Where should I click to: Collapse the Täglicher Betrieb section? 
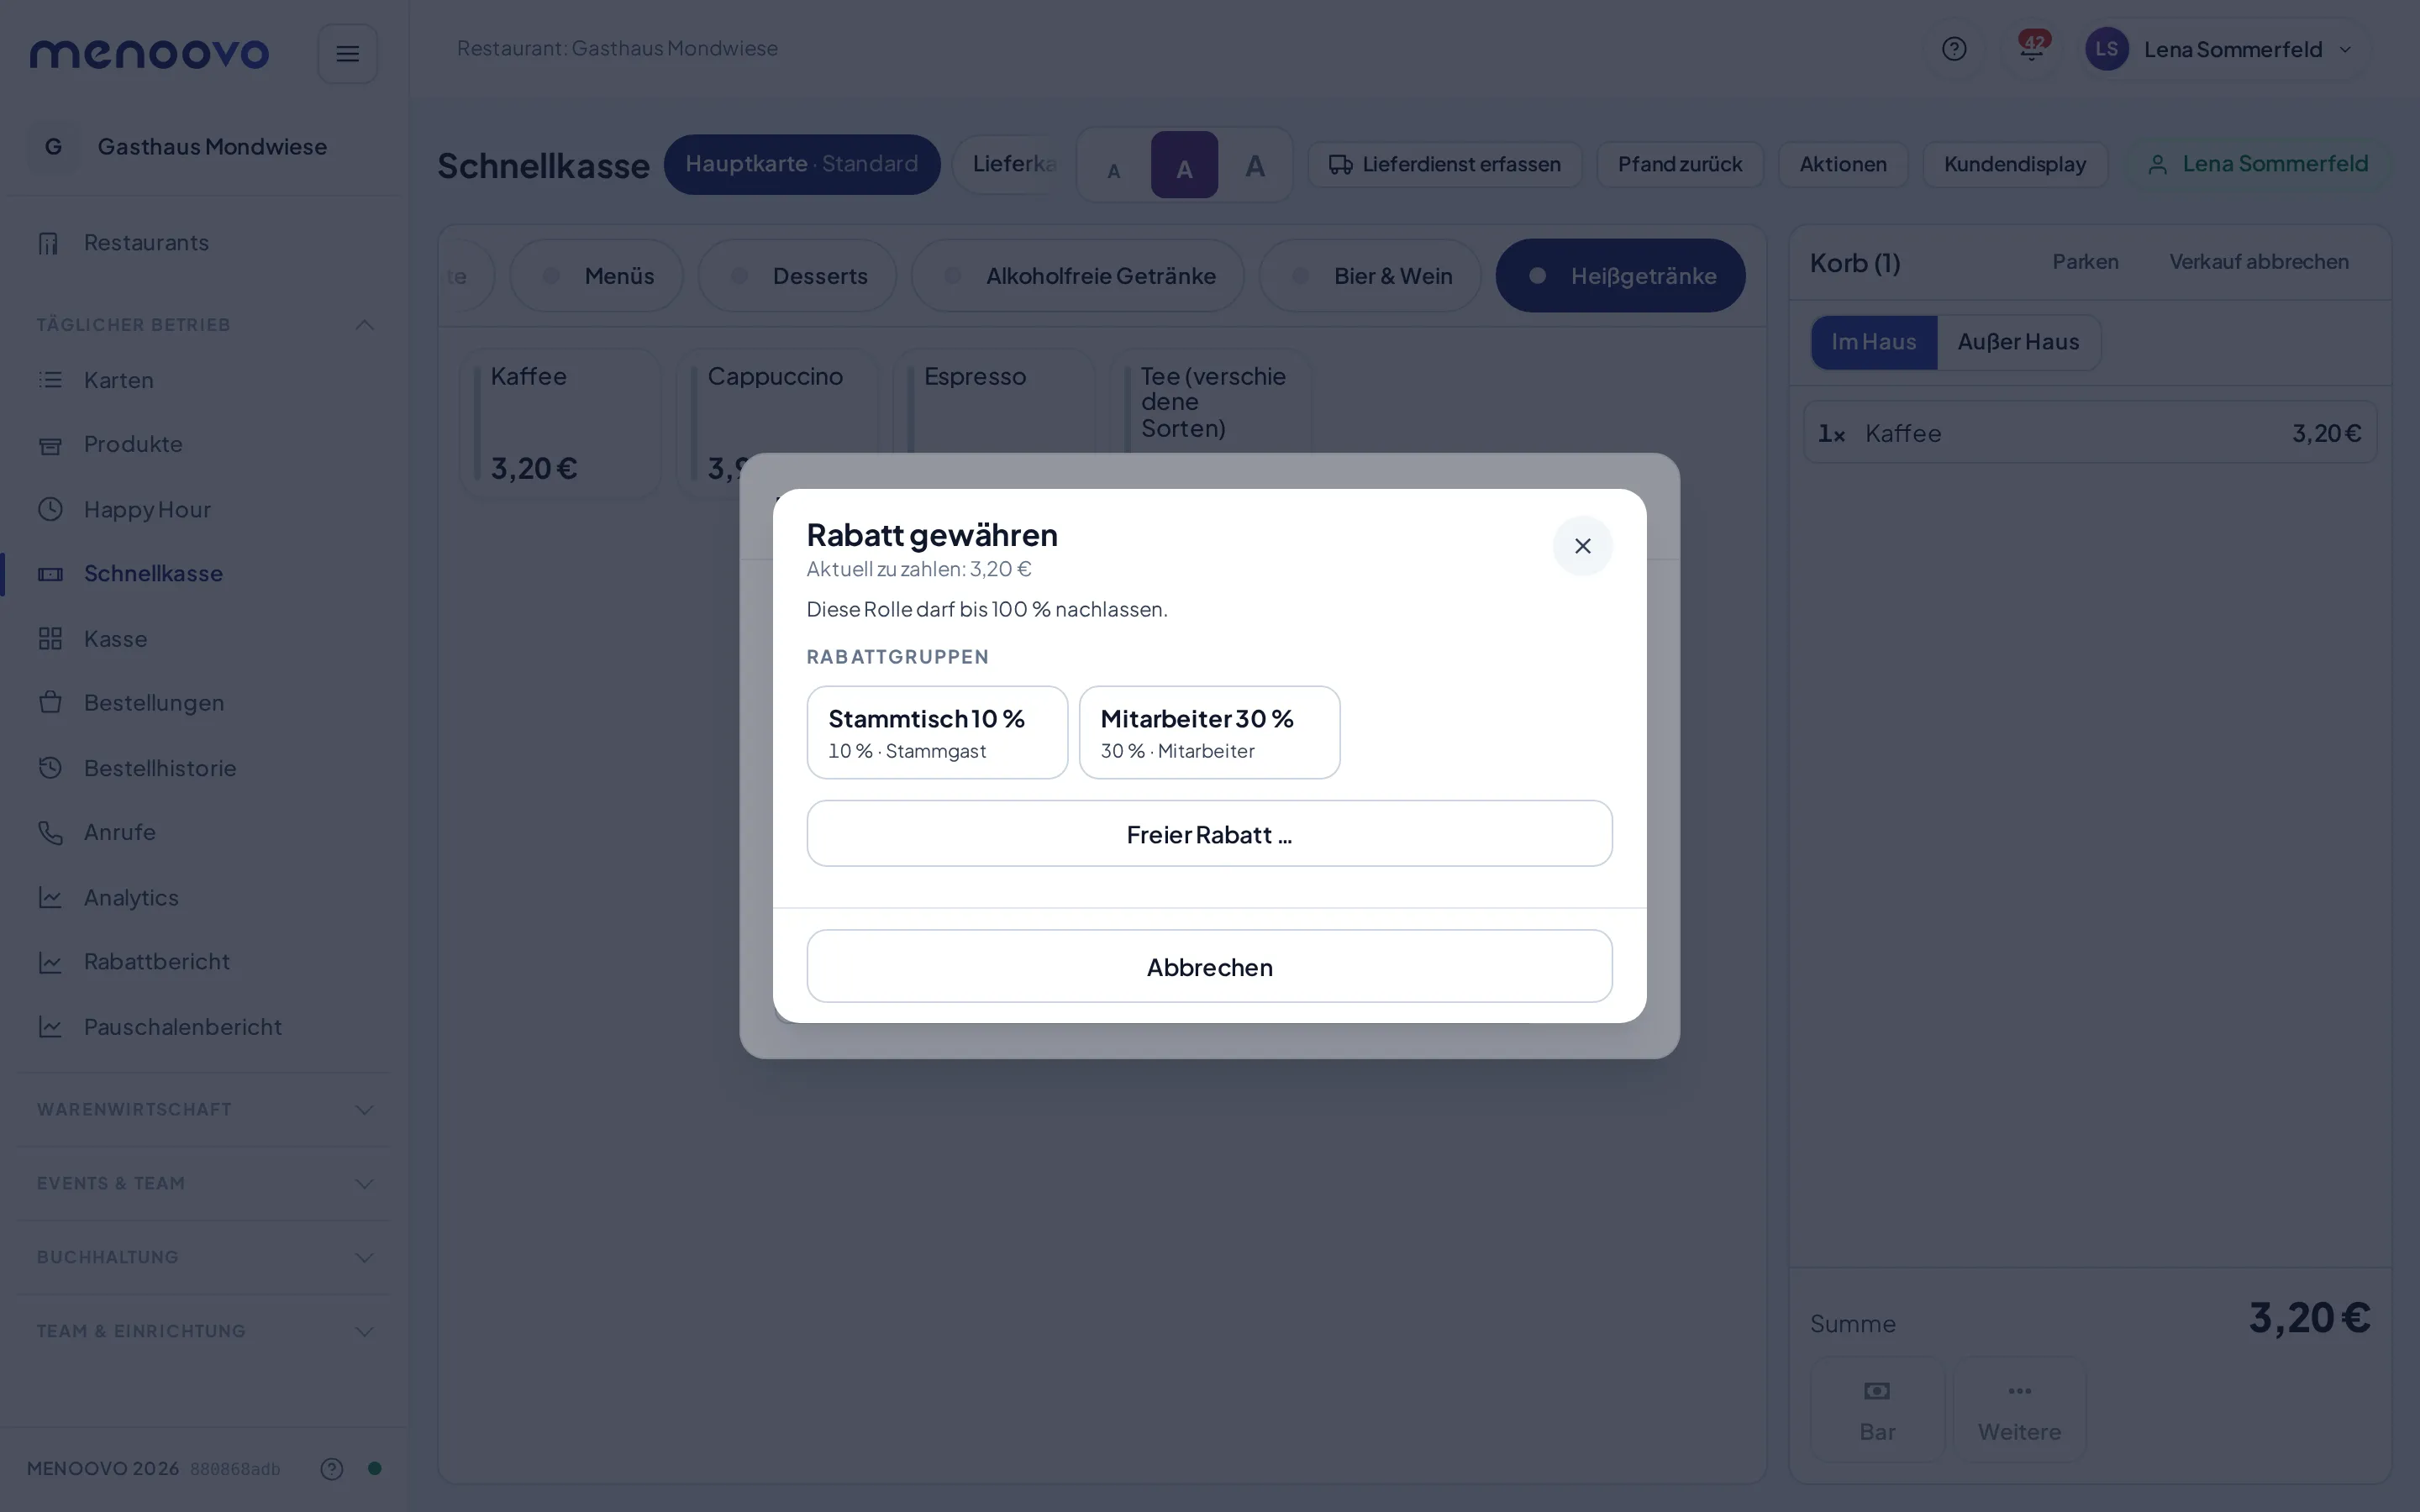[x=204, y=325]
